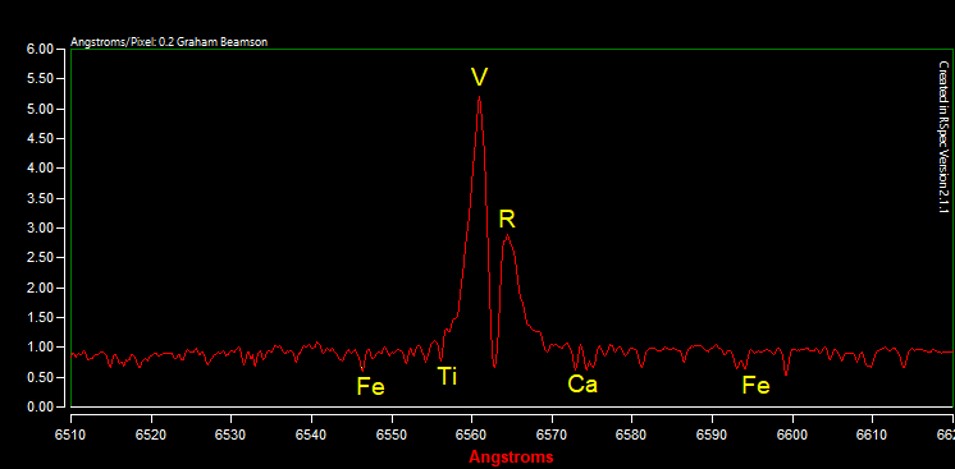Click the 6600 x-axis tick label
Viewport: 955px width, 469px height.
(x=792, y=436)
